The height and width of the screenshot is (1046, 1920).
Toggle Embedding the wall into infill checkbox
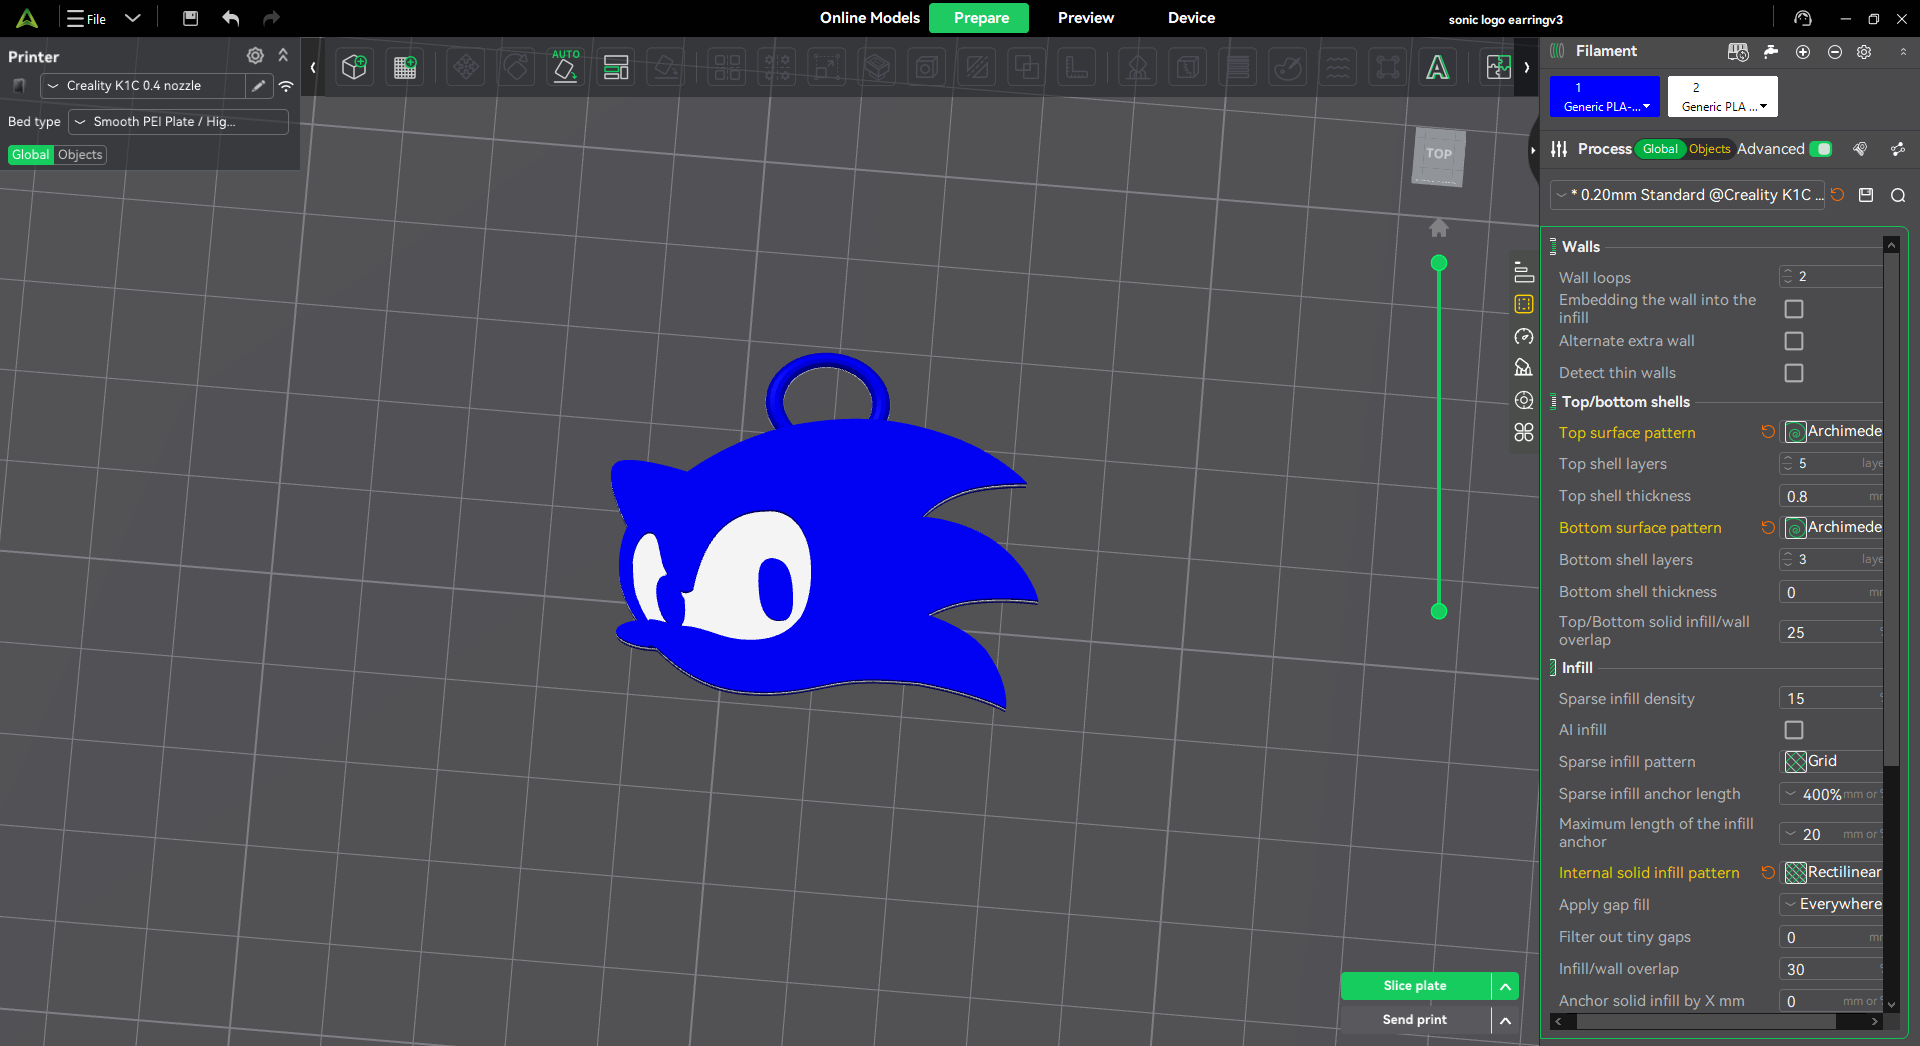click(x=1794, y=309)
